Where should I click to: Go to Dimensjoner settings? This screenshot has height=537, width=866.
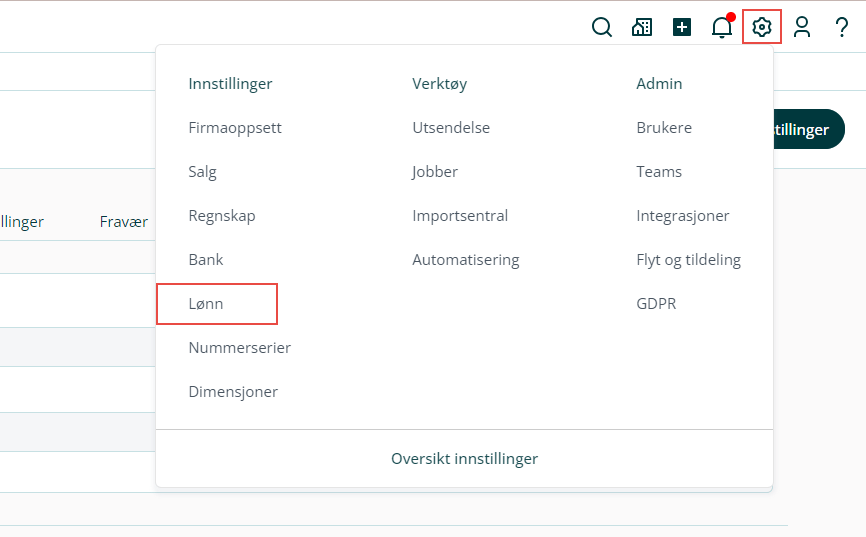click(233, 392)
